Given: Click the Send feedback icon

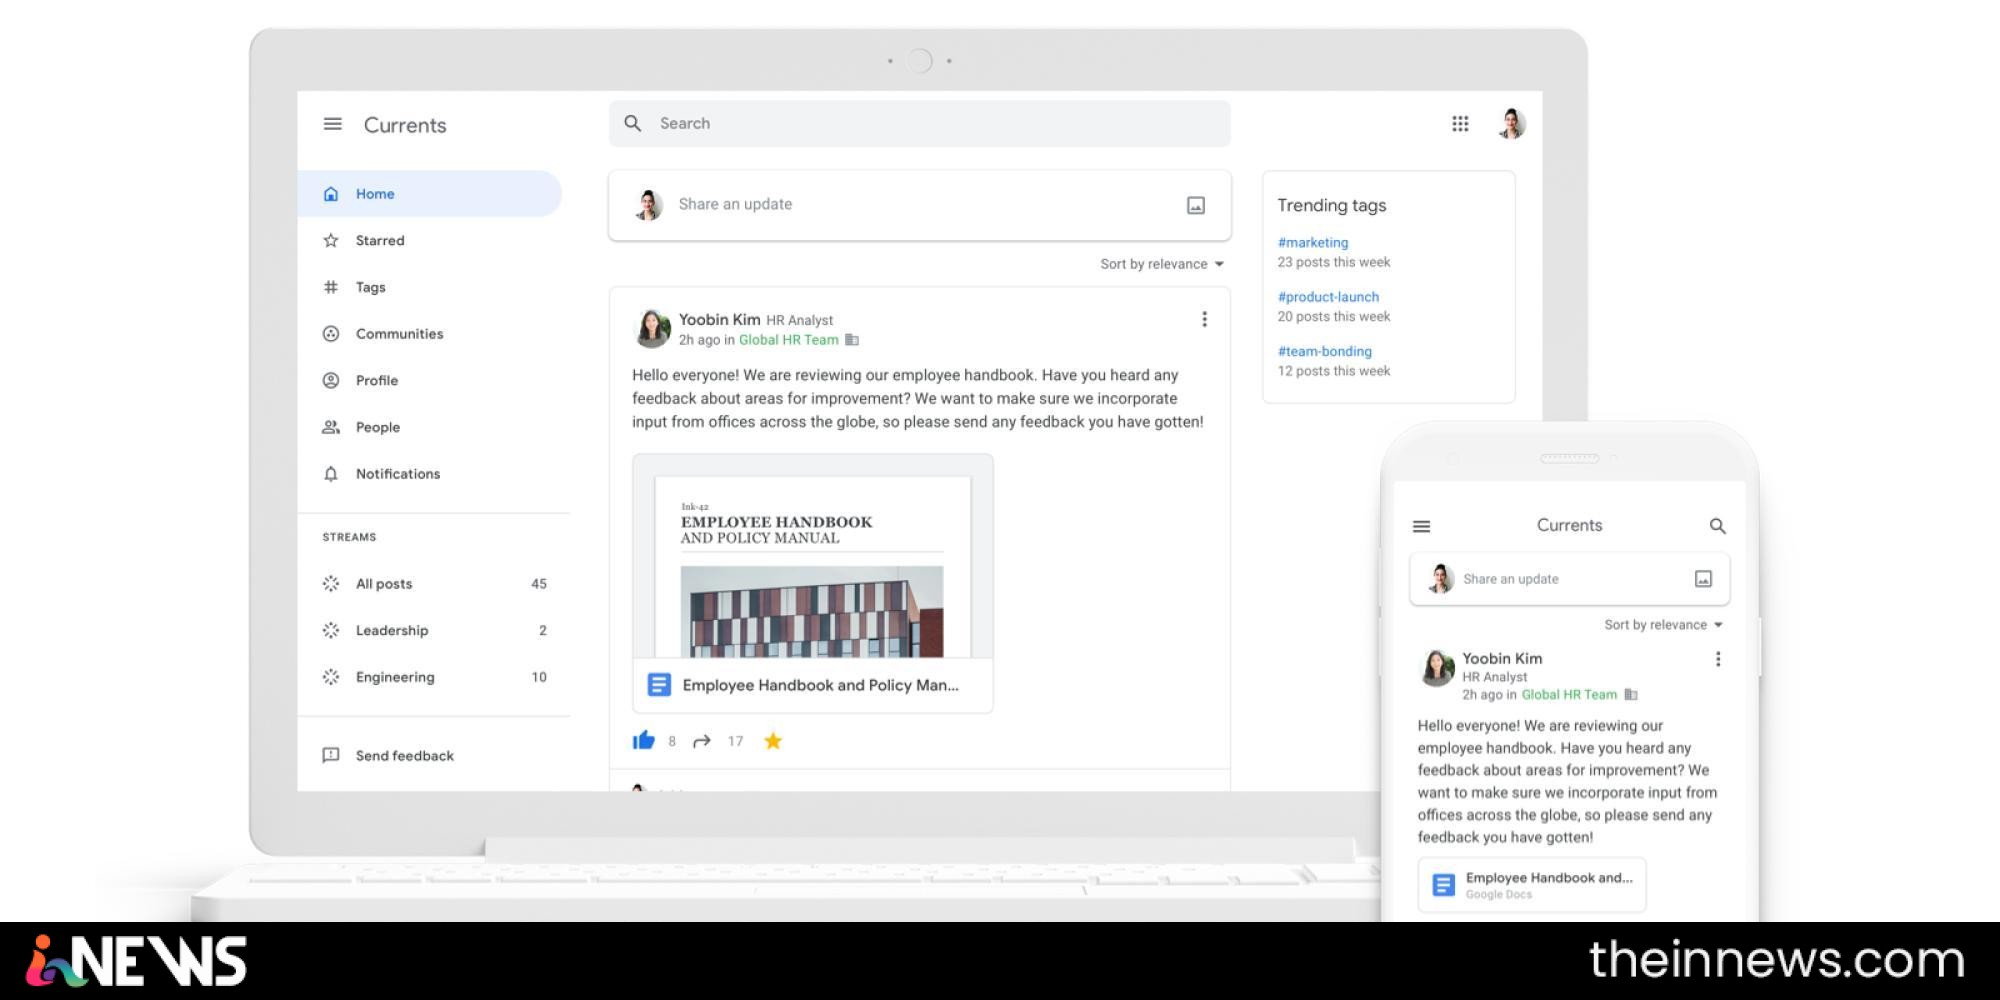Looking at the screenshot, I should click(x=331, y=755).
